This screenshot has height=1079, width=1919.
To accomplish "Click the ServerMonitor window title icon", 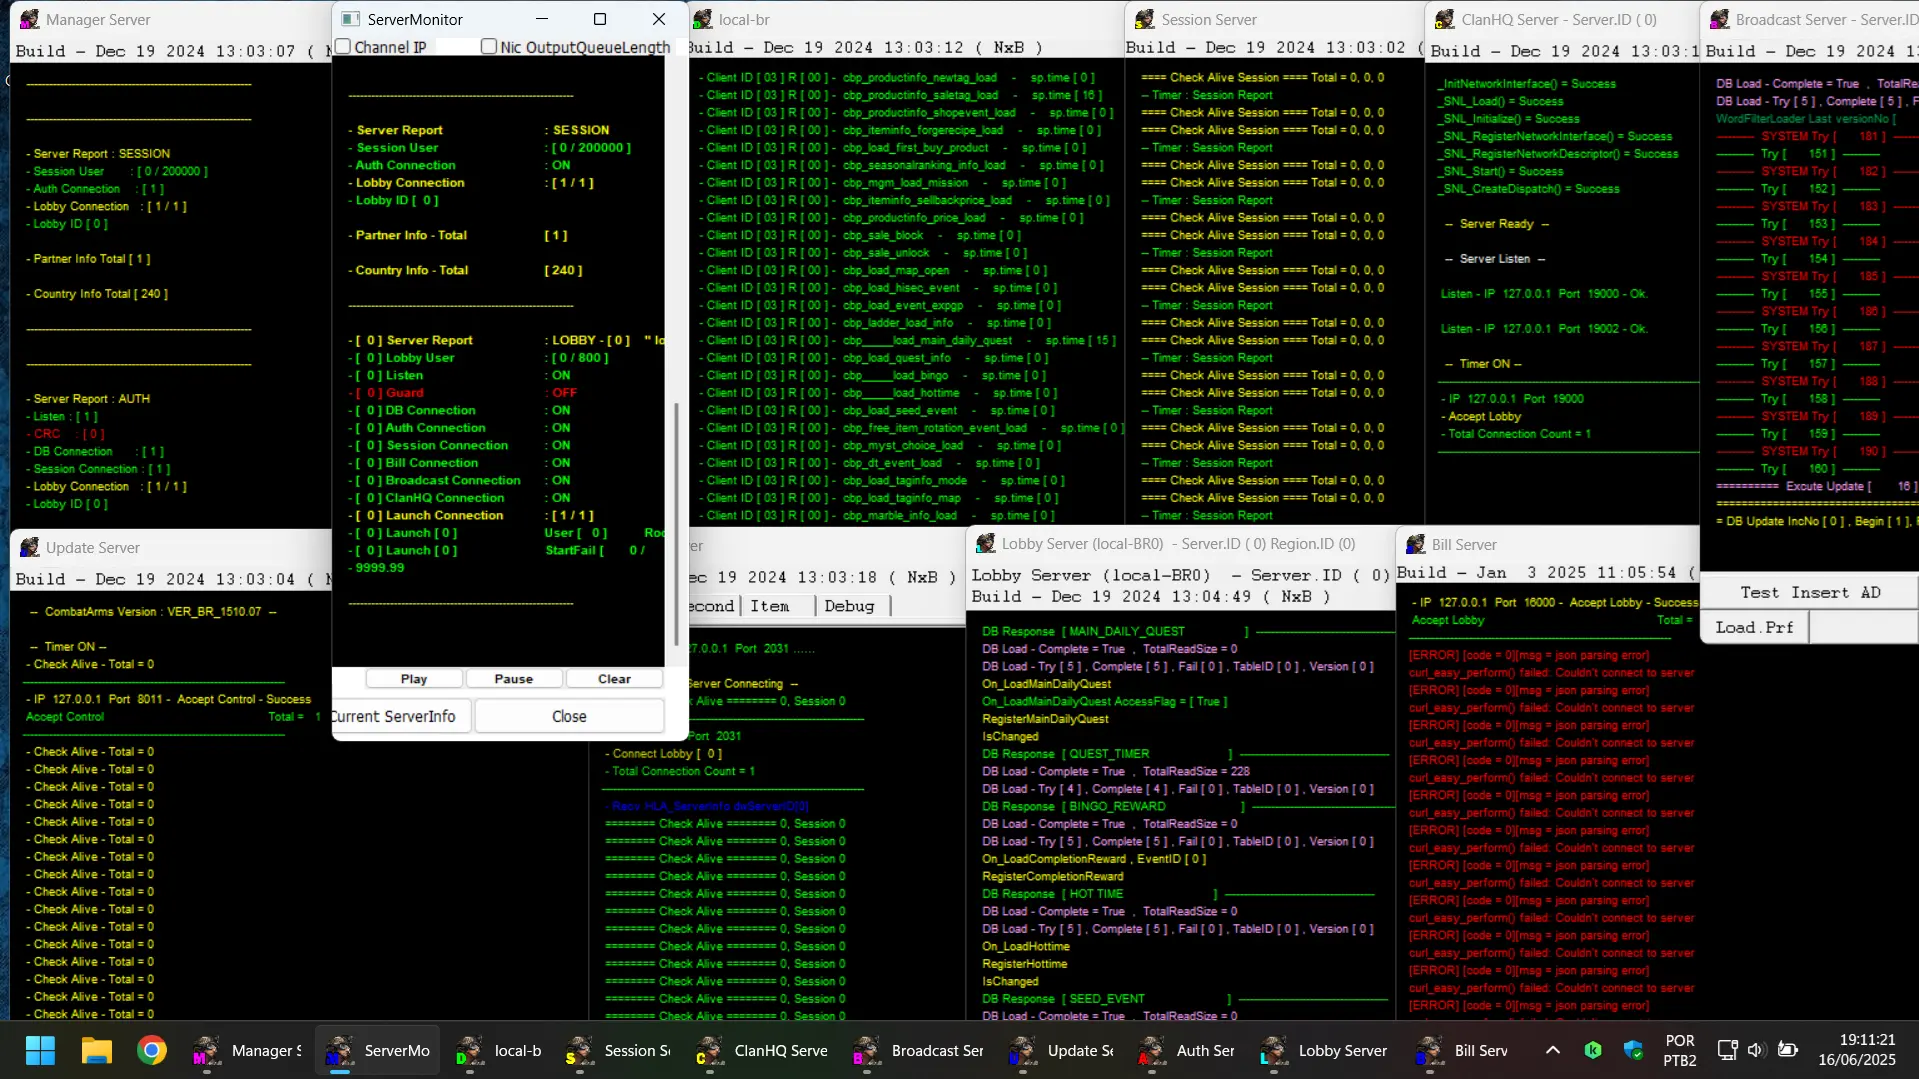I will [350, 19].
